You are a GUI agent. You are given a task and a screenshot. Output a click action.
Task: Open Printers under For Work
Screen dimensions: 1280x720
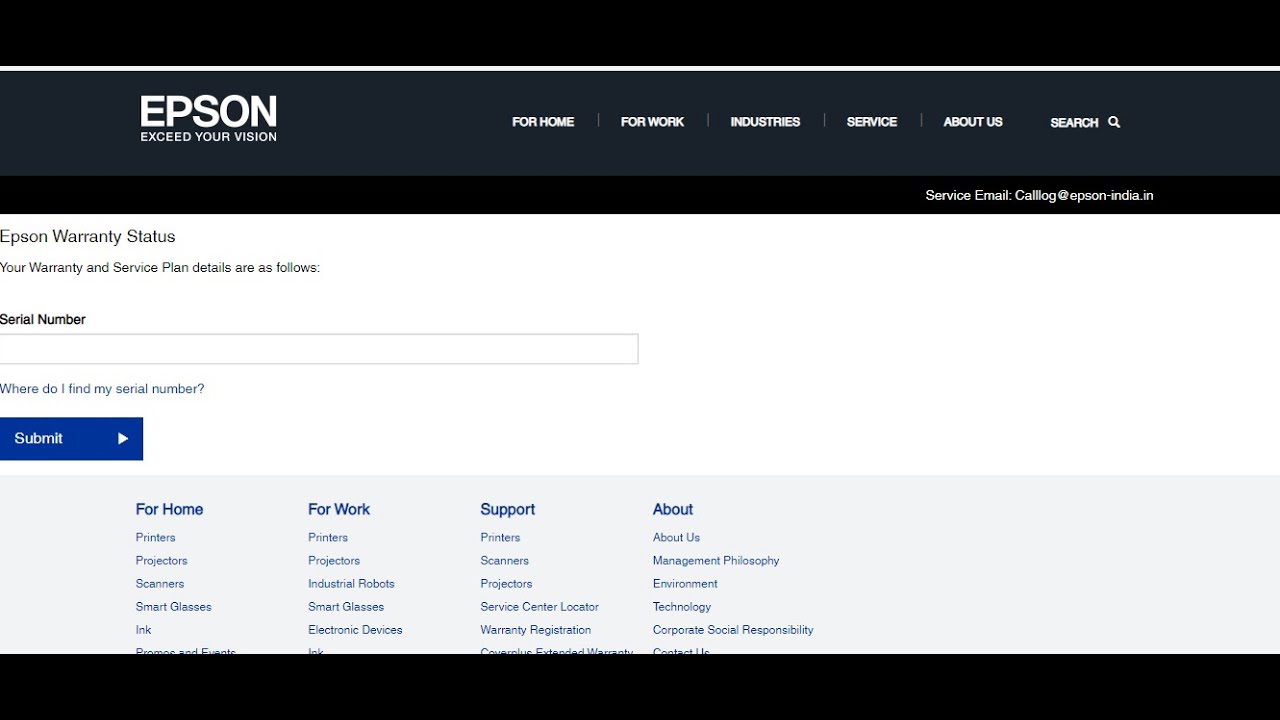click(328, 538)
